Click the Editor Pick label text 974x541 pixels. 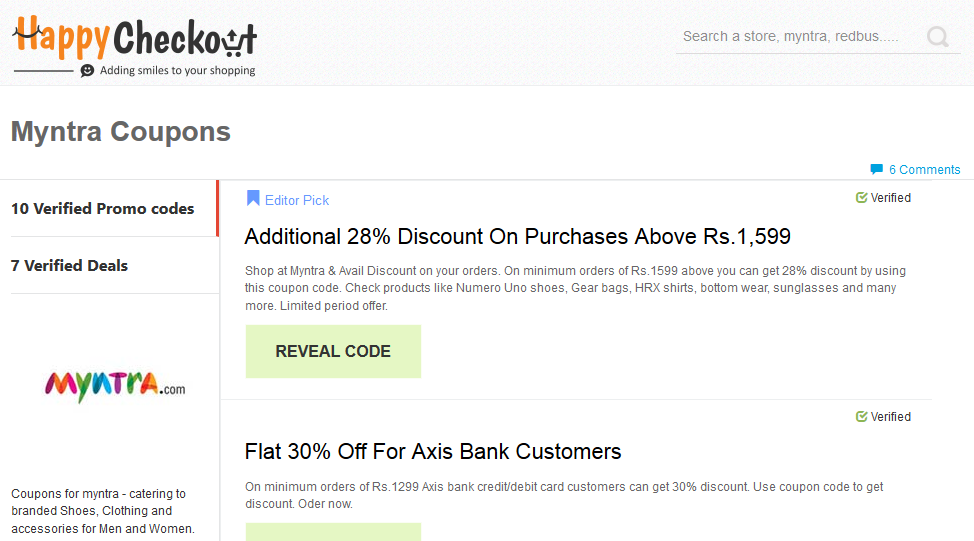pyautogui.click(x=297, y=200)
